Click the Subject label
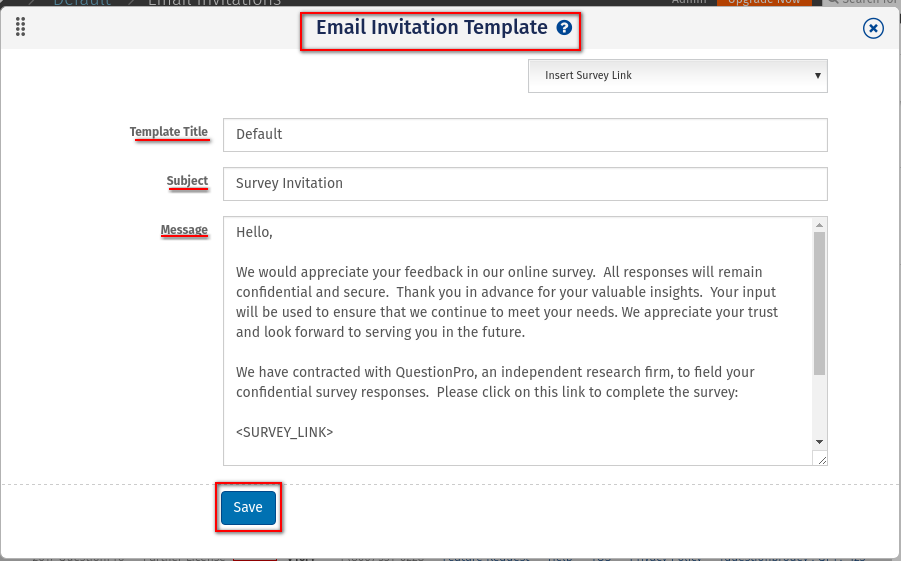 click(x=187, y=180)
